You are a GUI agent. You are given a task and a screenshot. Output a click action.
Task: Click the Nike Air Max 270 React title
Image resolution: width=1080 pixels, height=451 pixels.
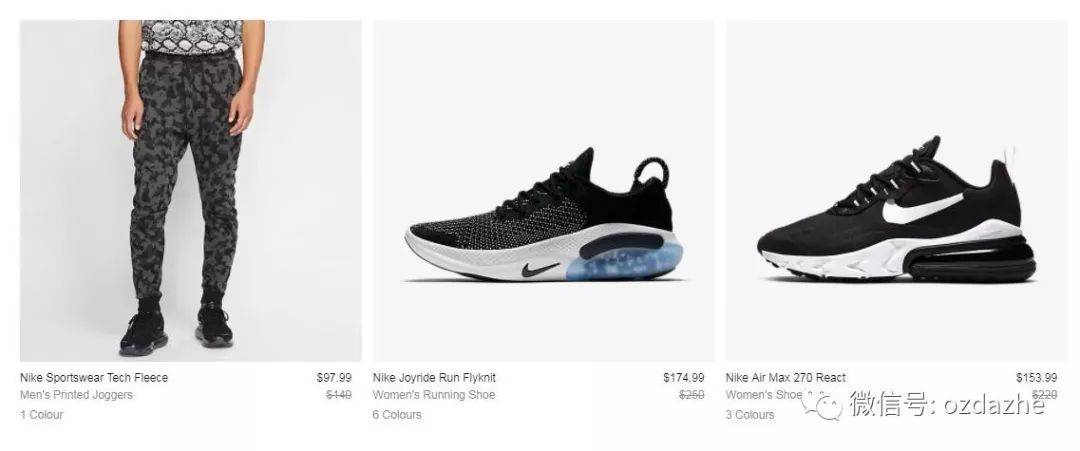tap(785, 377)
